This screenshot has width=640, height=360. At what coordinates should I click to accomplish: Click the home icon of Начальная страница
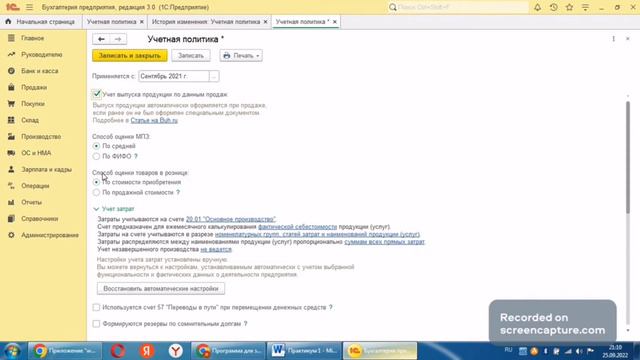click(x=8, y=22)
